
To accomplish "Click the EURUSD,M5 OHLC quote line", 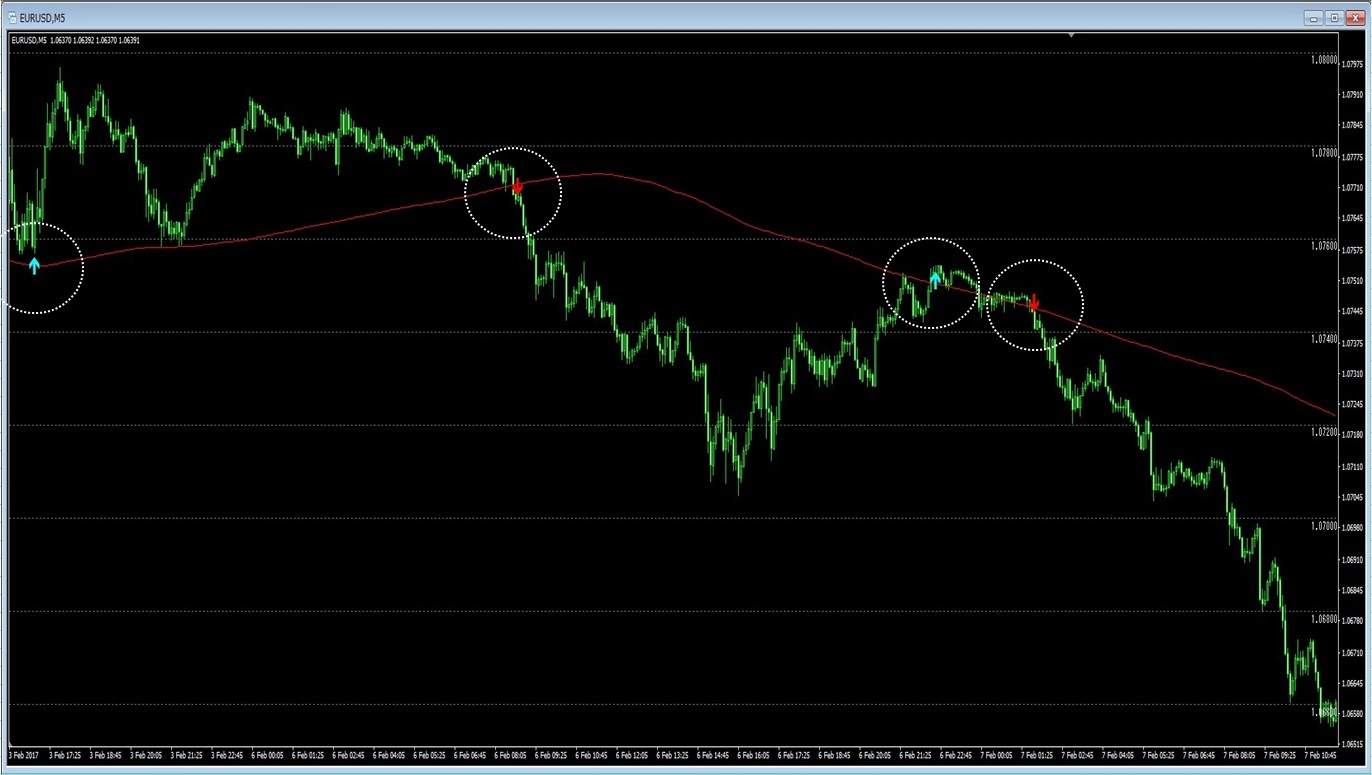I will 75,40.
